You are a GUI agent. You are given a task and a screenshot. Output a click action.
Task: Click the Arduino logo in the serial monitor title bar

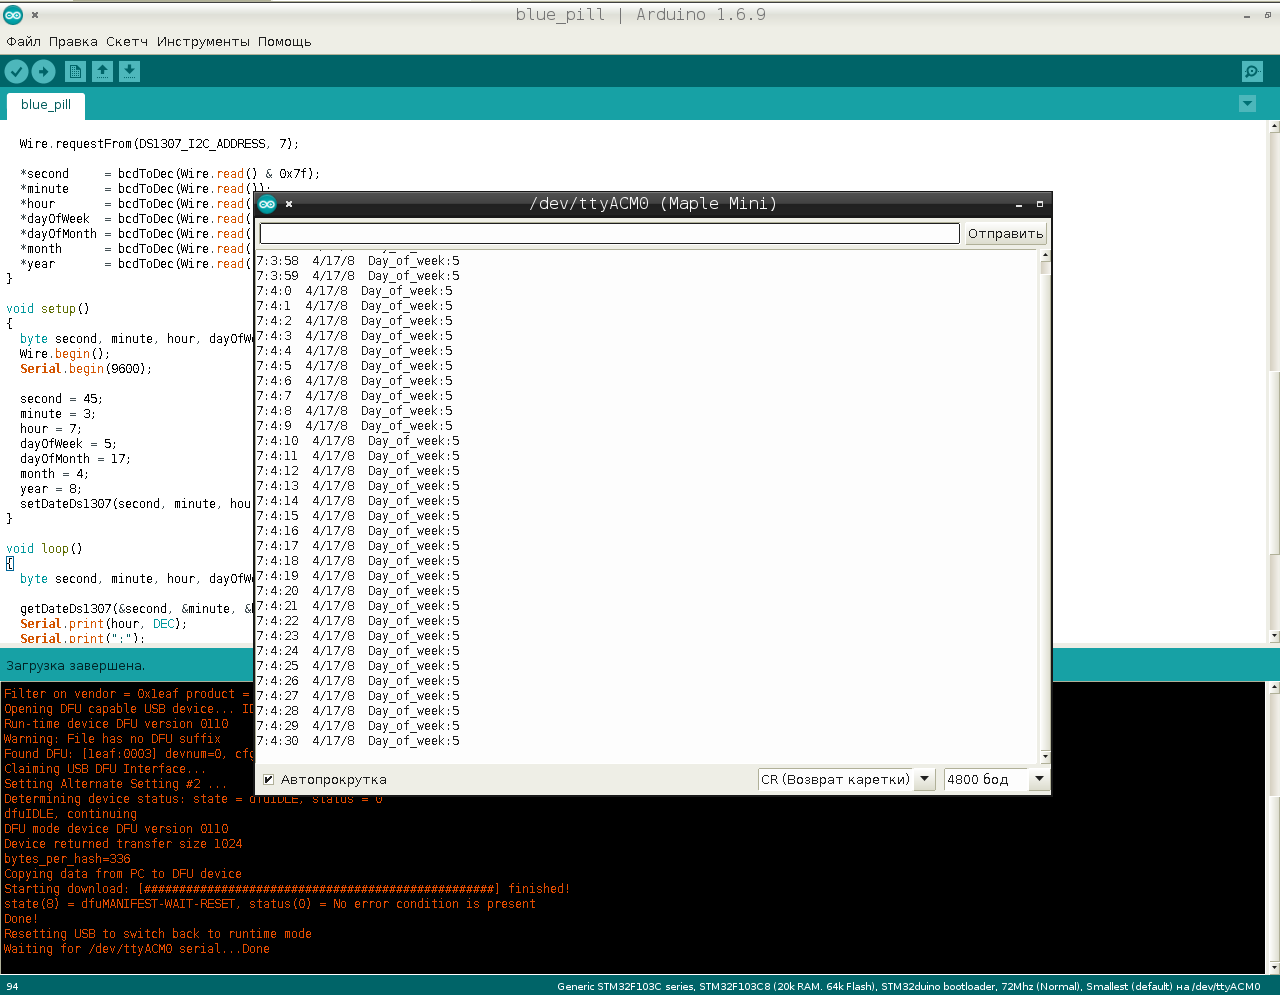267,204
